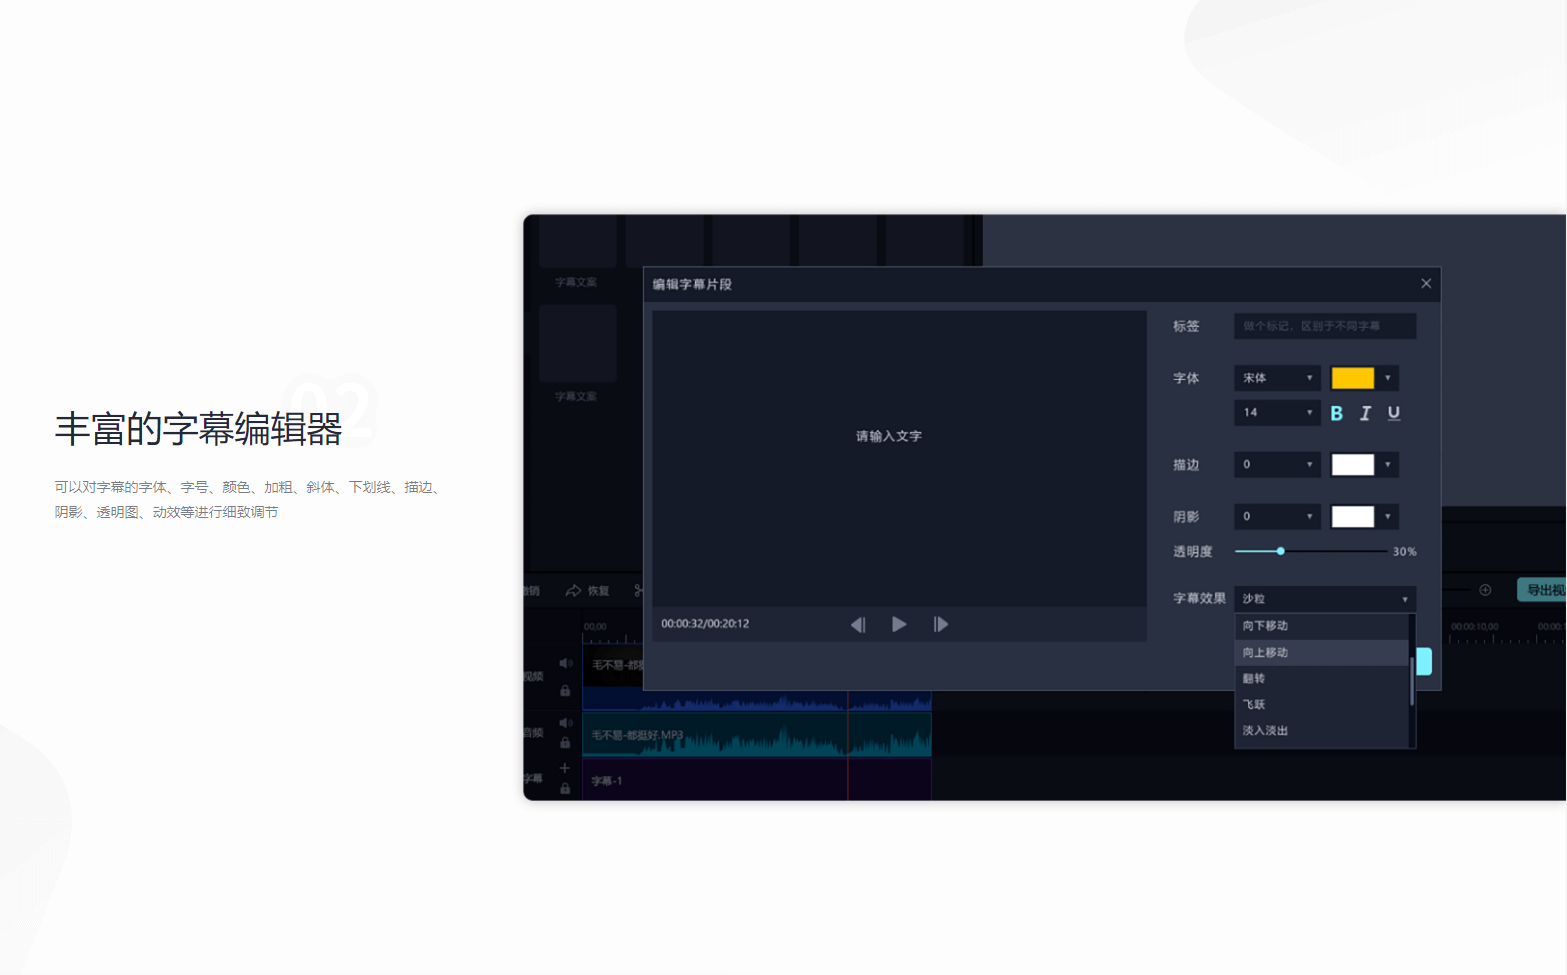Play the subtitle preview
Screen dimensions: 1567x975
point(899,624)
